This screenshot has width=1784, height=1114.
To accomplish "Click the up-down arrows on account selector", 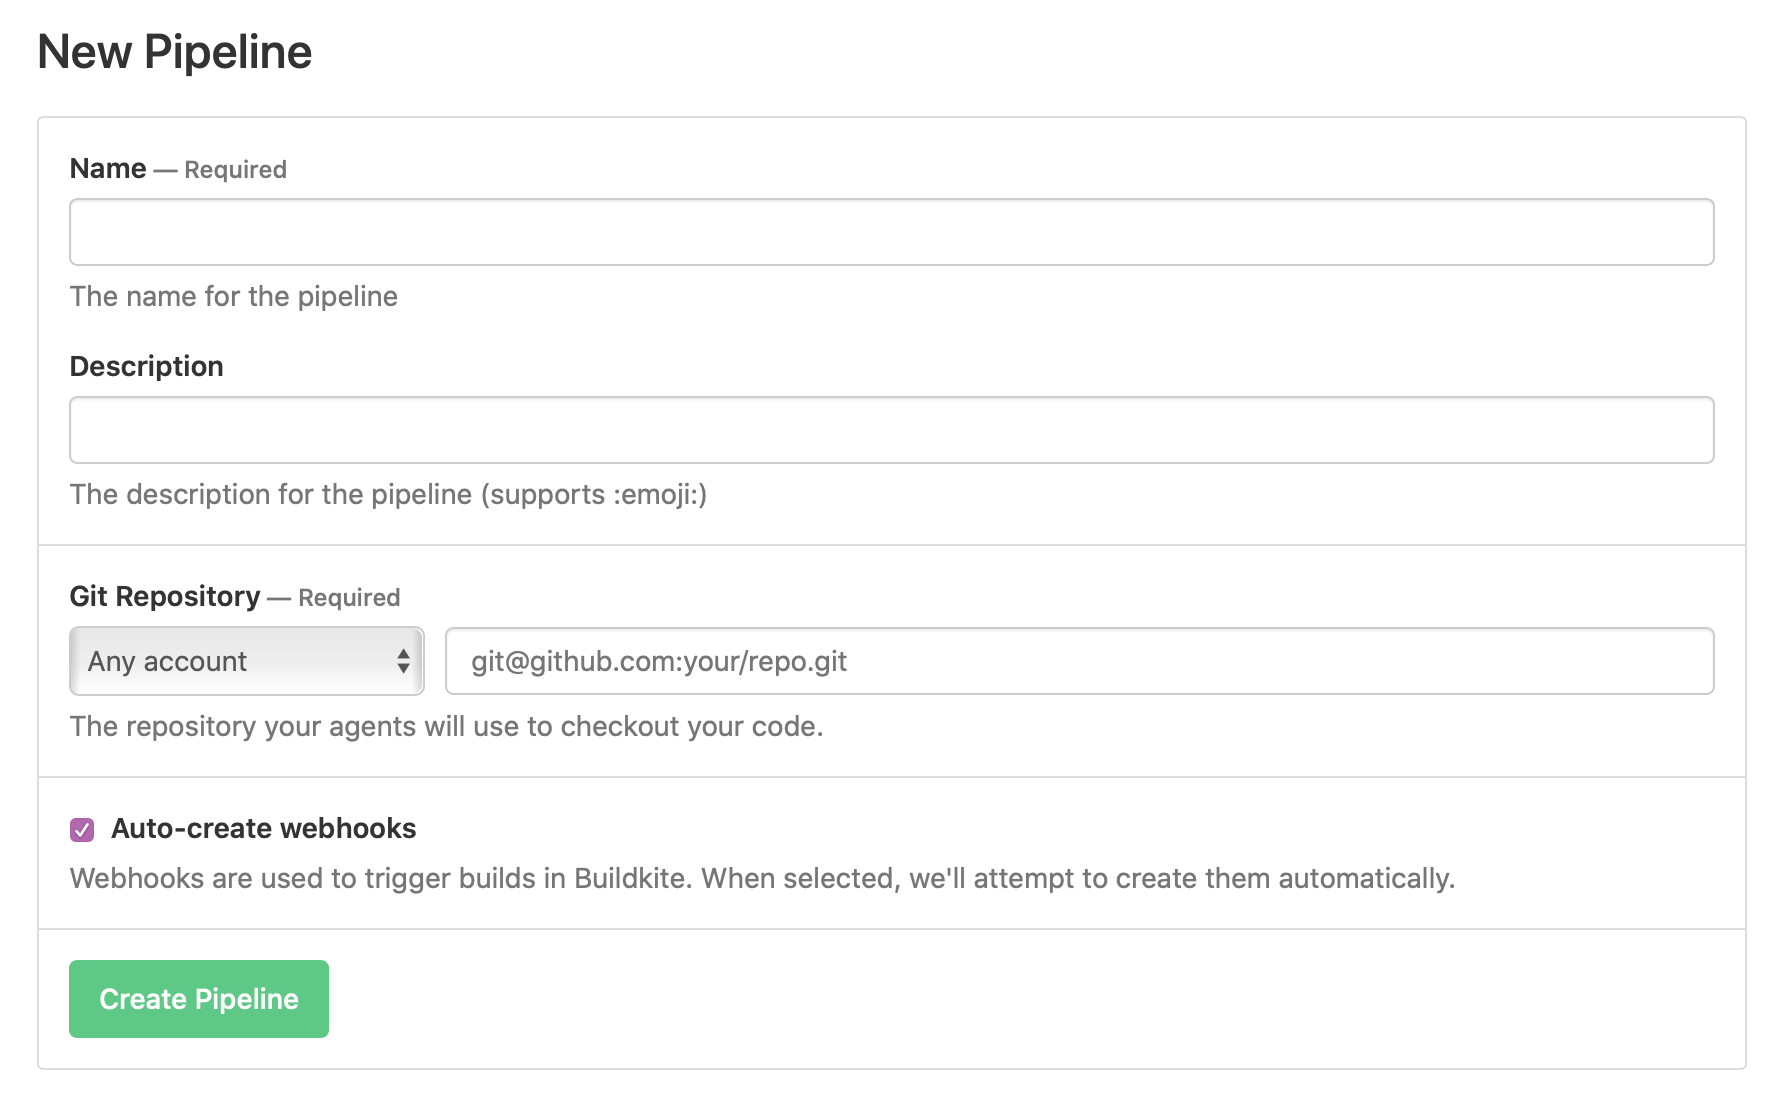I will click(403, 661).
